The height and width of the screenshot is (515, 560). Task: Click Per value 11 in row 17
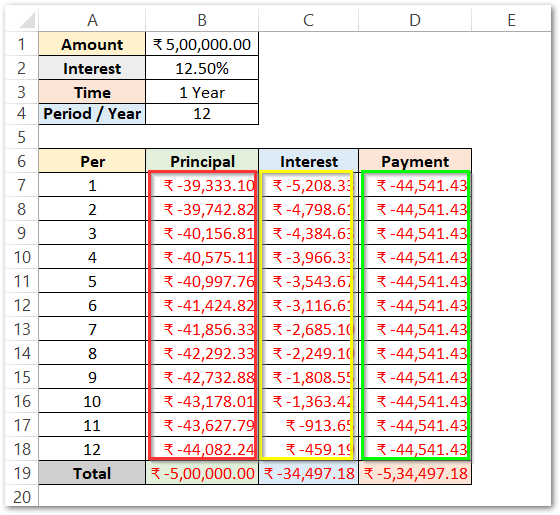point(92,425)
